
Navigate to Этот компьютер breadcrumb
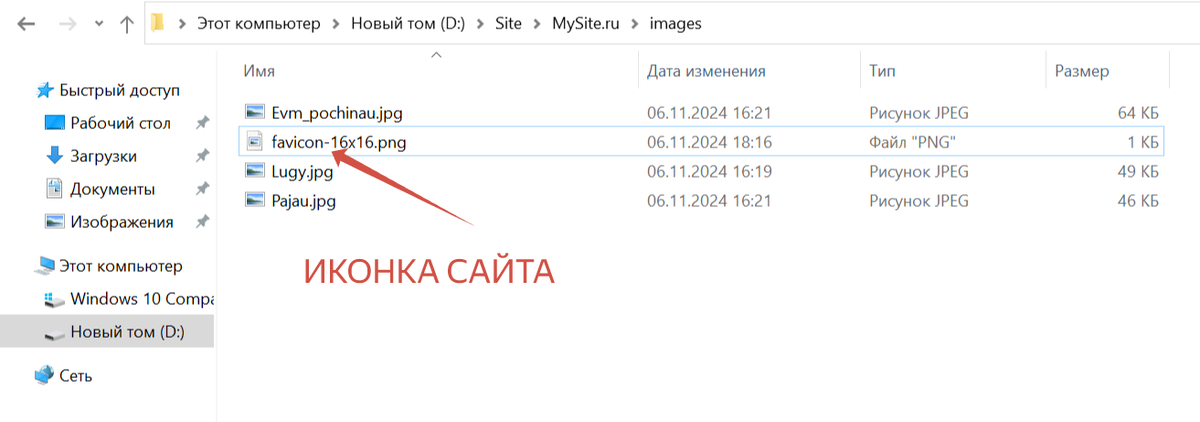259,23
